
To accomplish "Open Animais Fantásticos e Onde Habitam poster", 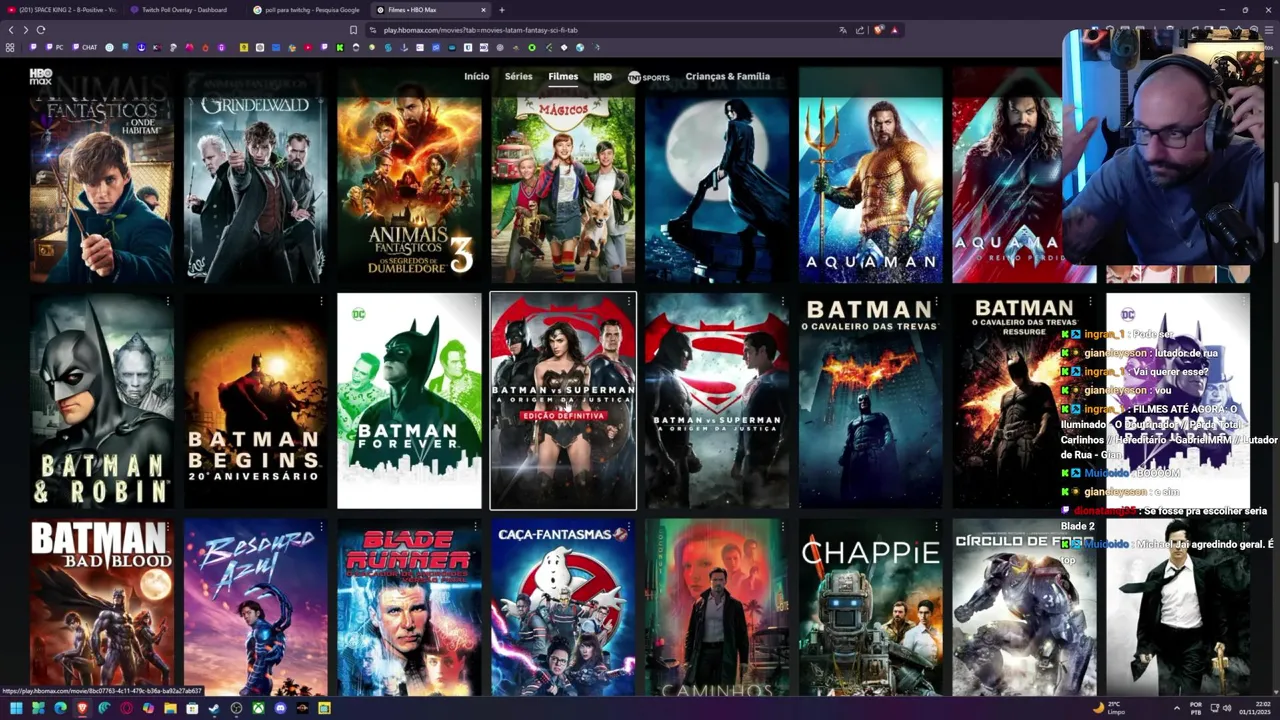I will (101, 176).
